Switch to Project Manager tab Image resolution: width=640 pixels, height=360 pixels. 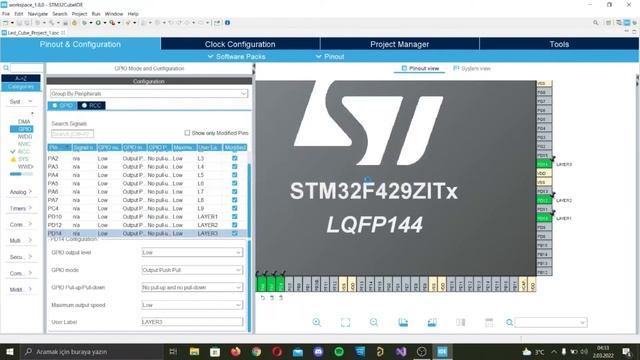399,44
